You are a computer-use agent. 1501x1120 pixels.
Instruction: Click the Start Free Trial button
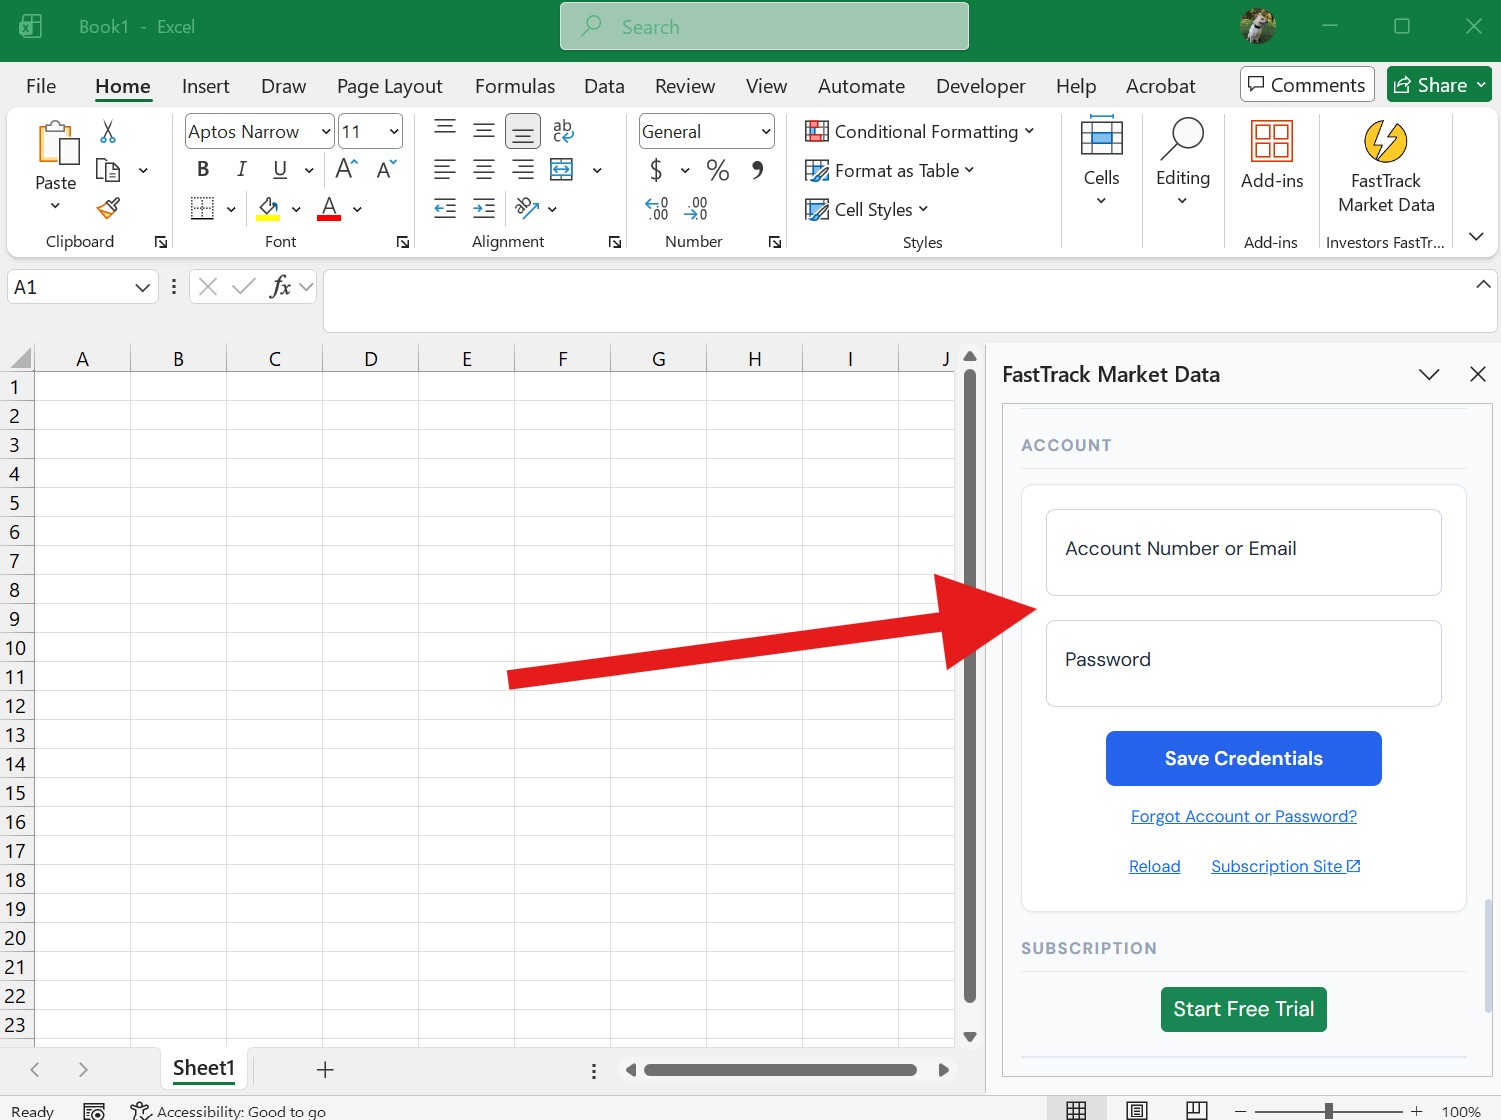pos(1244,1009)
